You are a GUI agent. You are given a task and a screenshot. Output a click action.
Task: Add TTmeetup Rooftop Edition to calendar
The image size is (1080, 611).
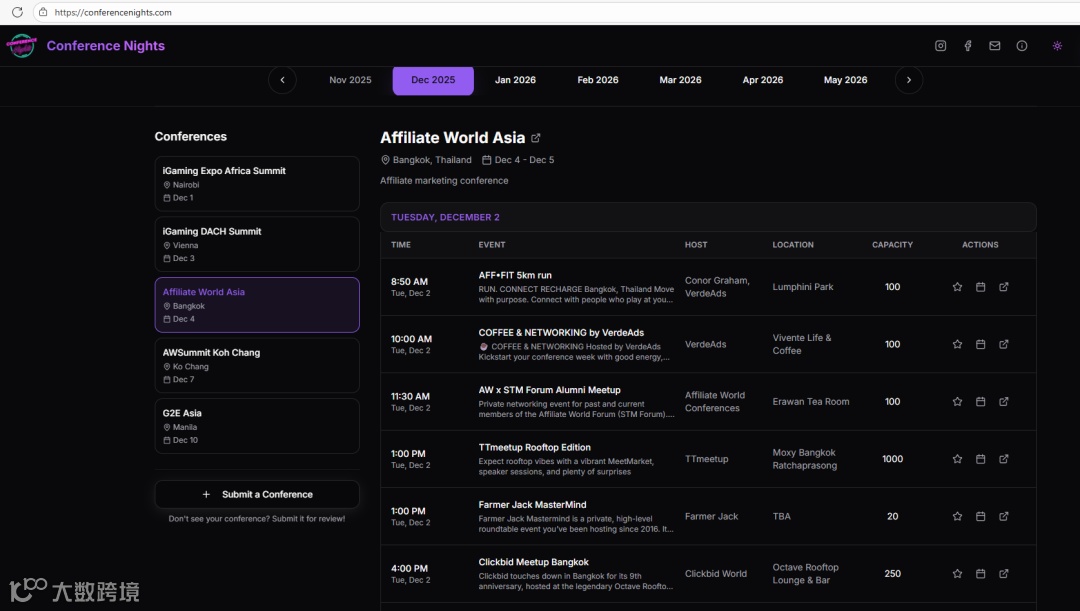pos(980,459)
